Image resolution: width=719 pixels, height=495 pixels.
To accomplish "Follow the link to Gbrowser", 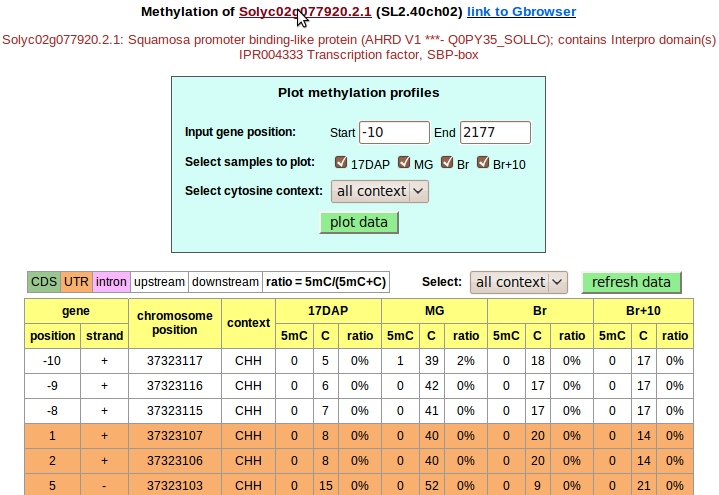I will (521, 11).
